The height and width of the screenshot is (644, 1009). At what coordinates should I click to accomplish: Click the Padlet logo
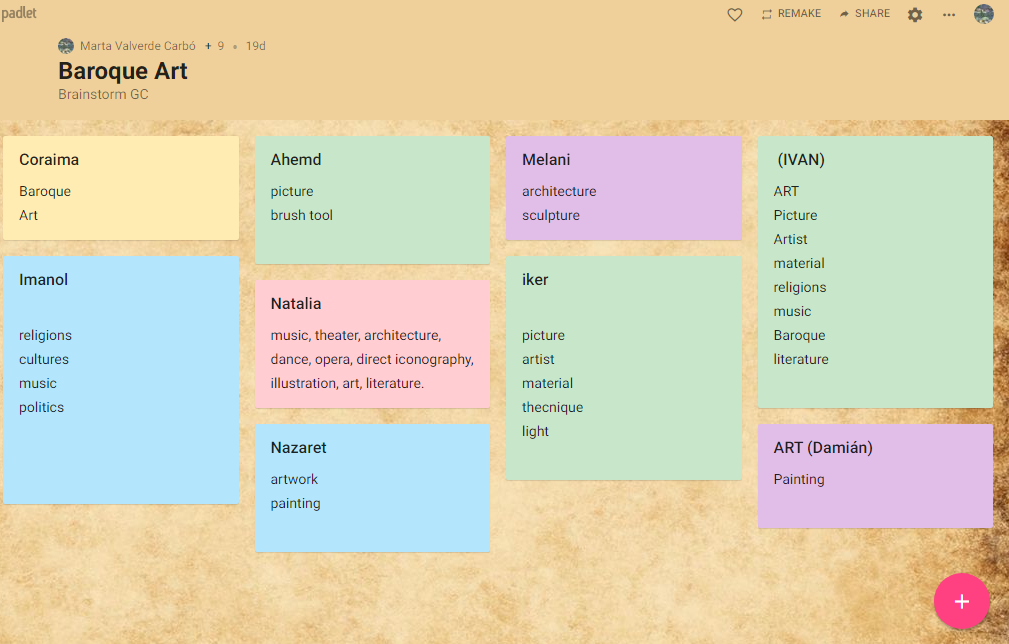coord(19,13)
